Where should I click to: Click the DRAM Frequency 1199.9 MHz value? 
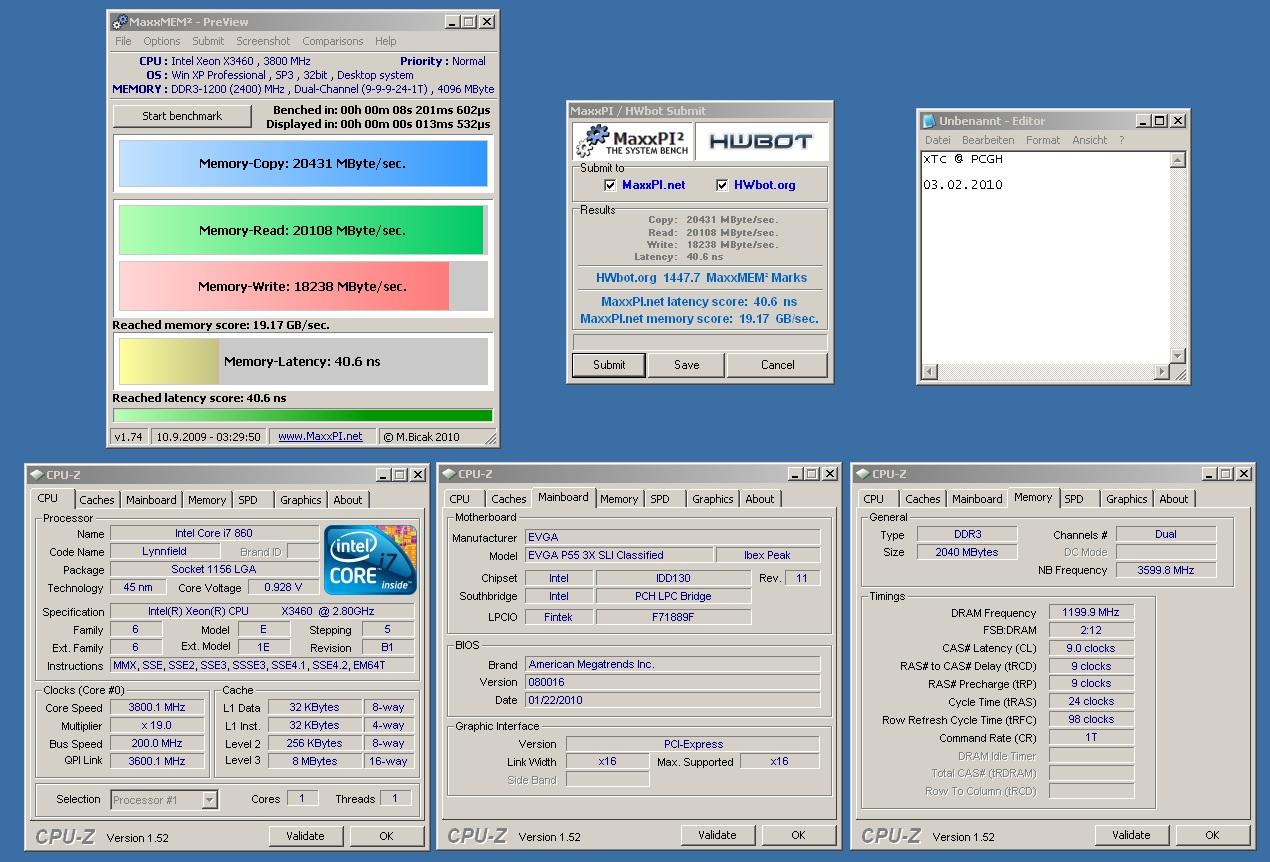[1091, 613]
